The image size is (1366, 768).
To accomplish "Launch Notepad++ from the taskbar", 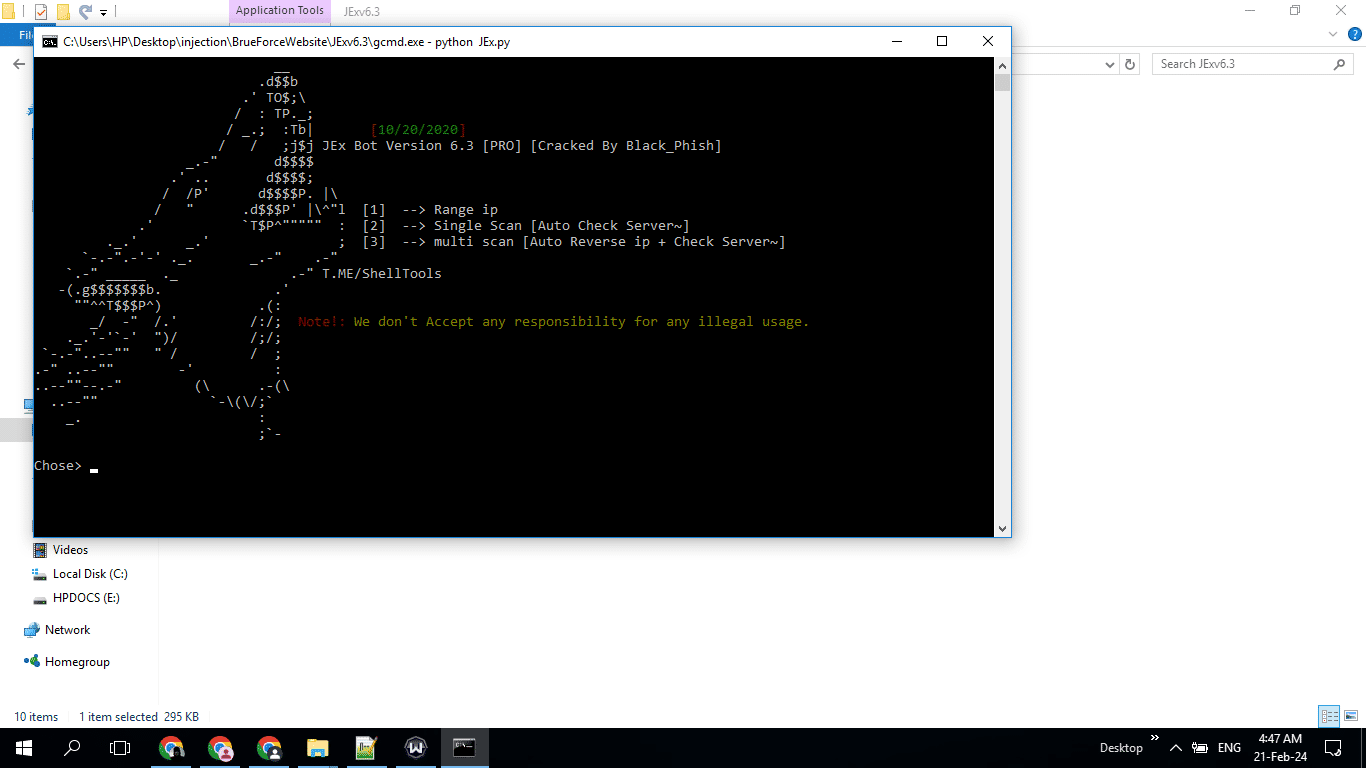I will (367, 747).
